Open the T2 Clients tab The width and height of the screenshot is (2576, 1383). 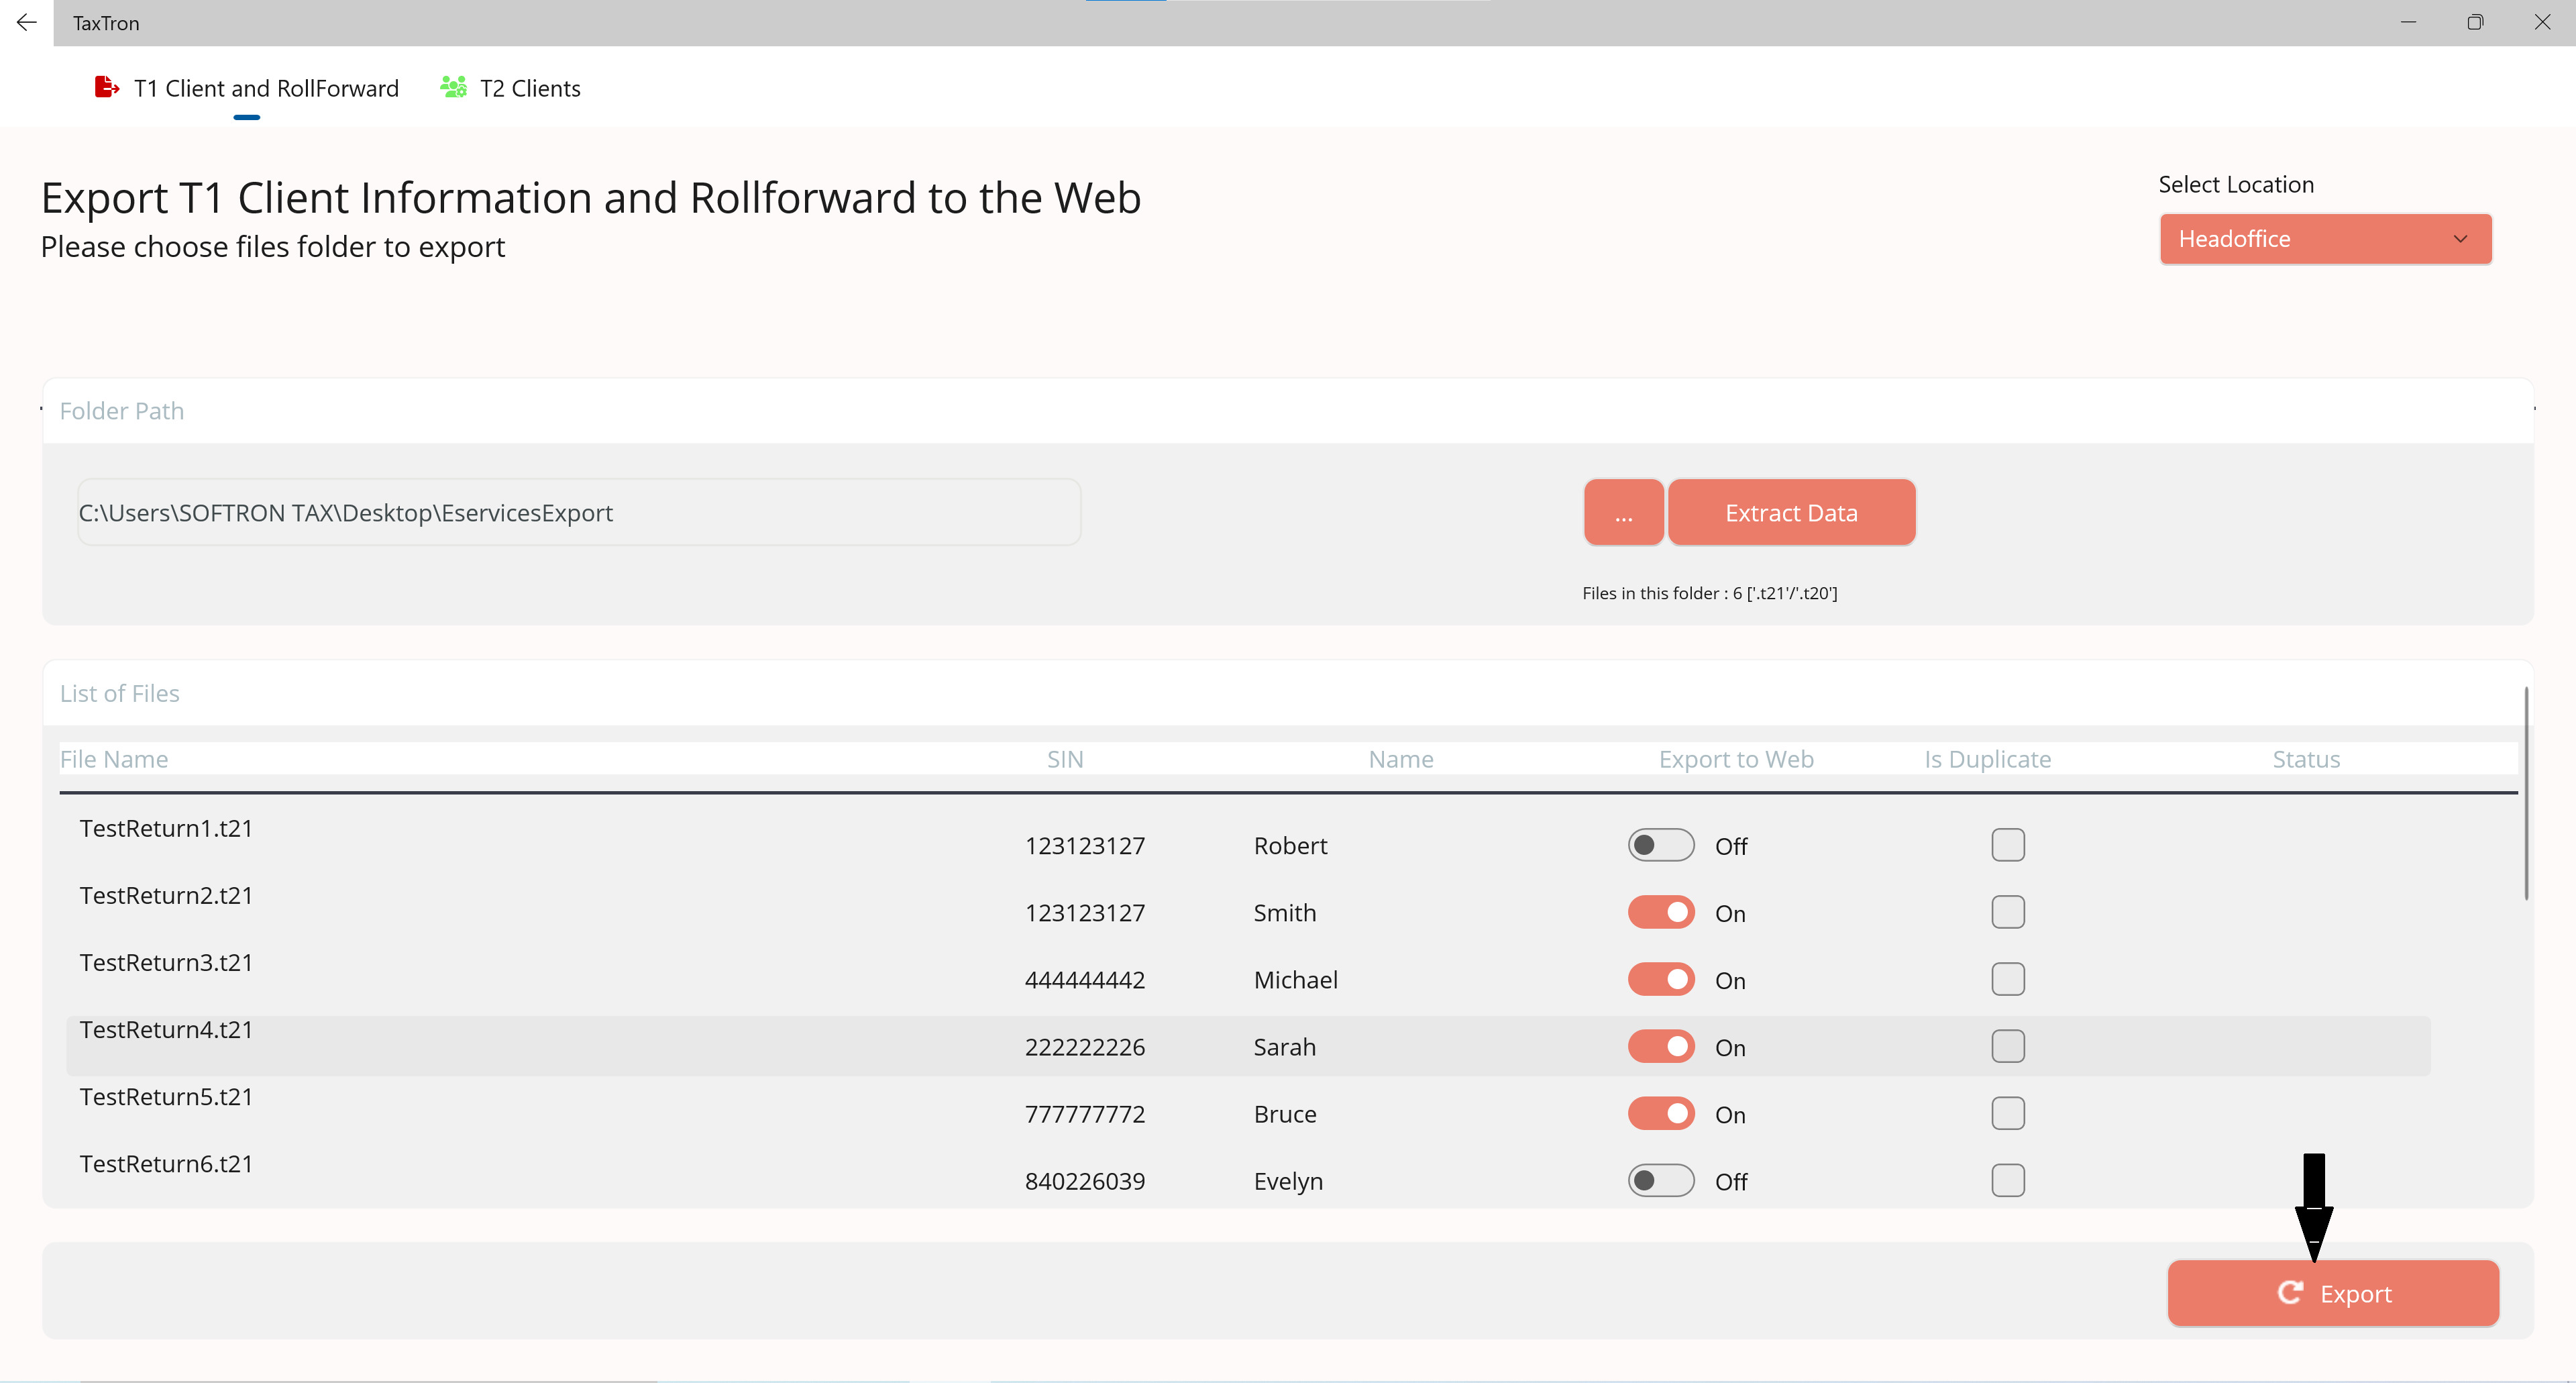point(510,88)
